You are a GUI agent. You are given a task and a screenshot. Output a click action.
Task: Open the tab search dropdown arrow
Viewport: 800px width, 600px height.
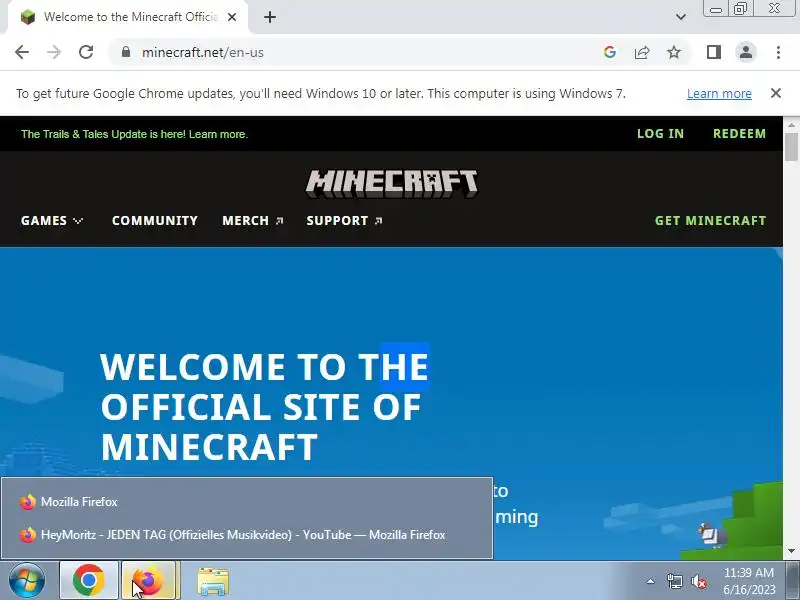coord(681,17)
